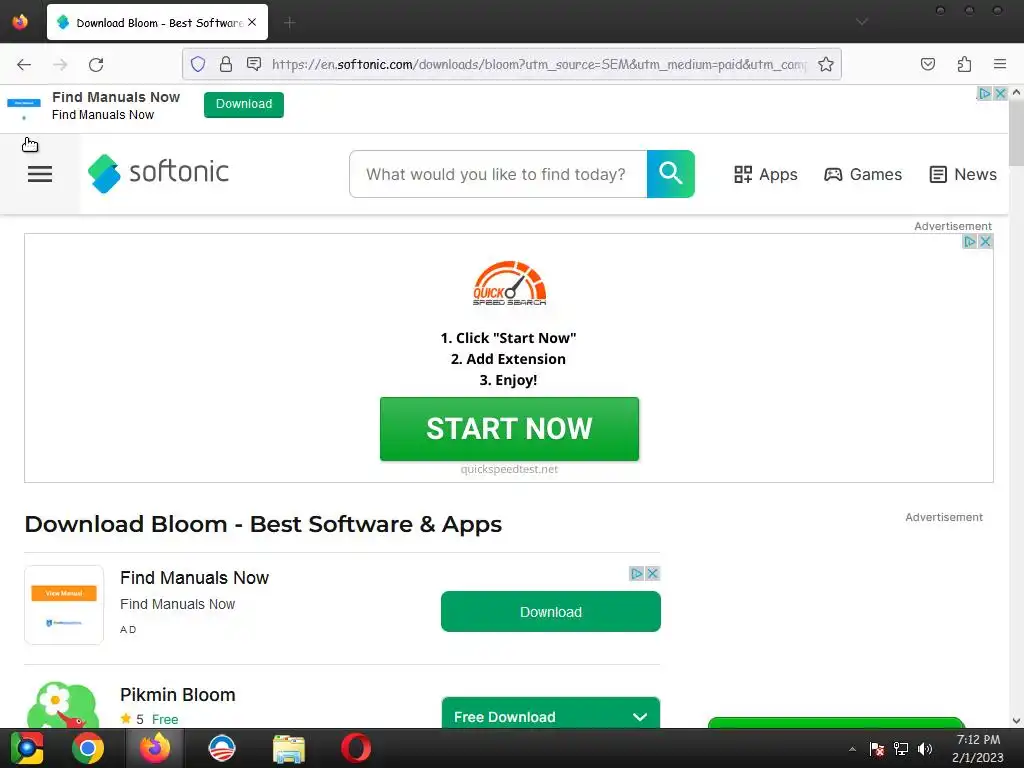Click the top banner's green Download button
The image size is (1024, 768).
(x=244, y=104)
